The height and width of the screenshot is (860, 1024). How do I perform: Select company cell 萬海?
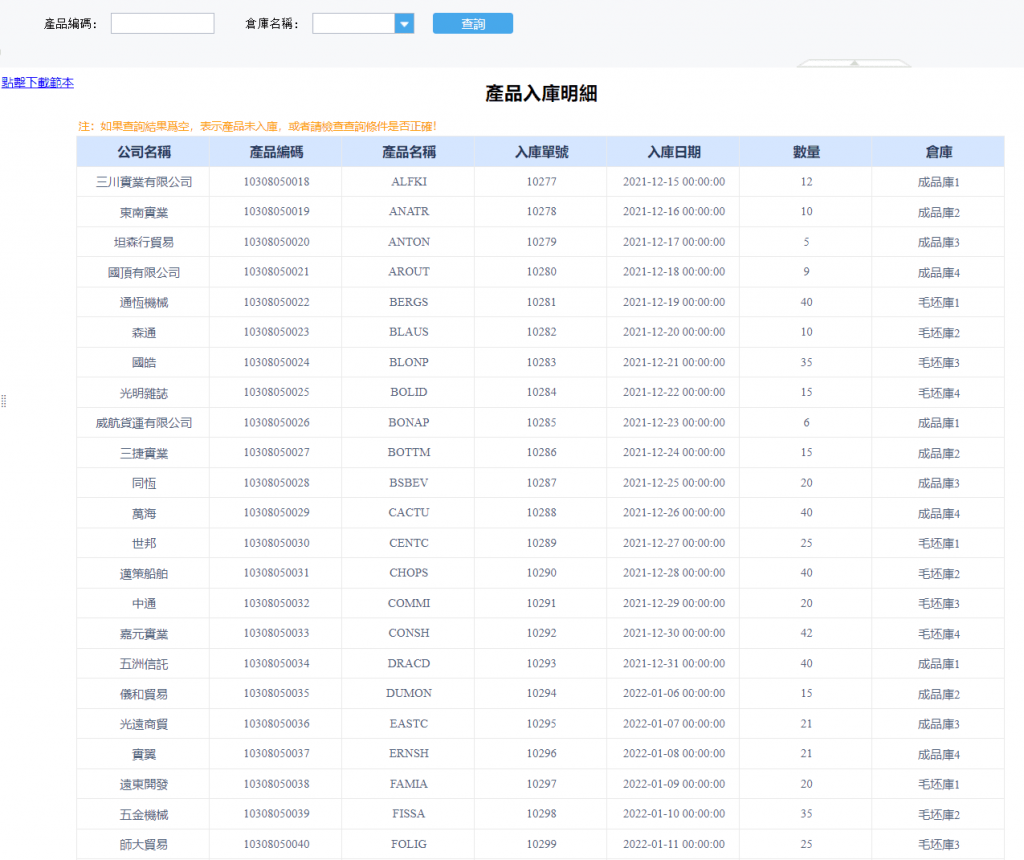click(144, 513)
